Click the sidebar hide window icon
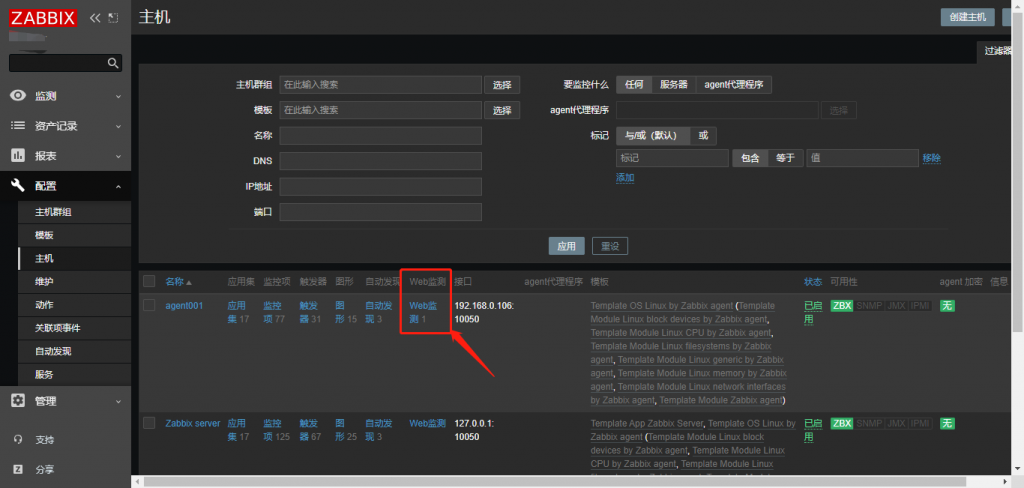Screen dimensions: 1024x488 [x=114, y=18]
